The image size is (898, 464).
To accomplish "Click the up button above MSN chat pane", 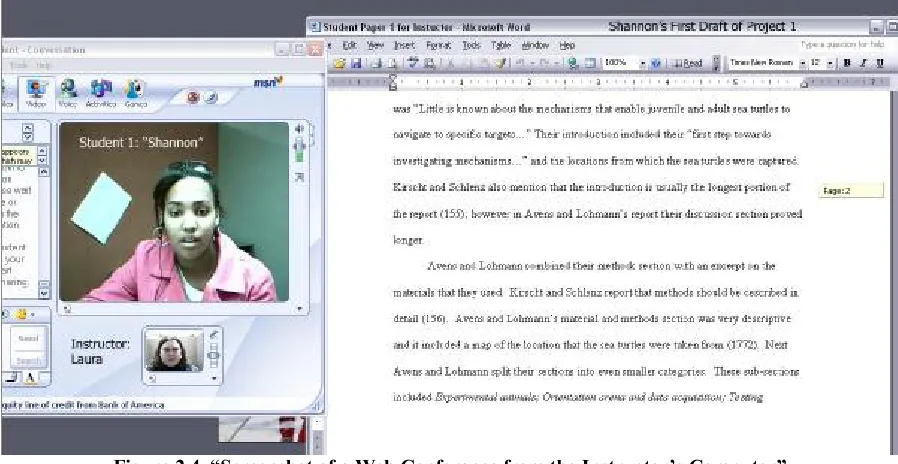I will (27, 128).
